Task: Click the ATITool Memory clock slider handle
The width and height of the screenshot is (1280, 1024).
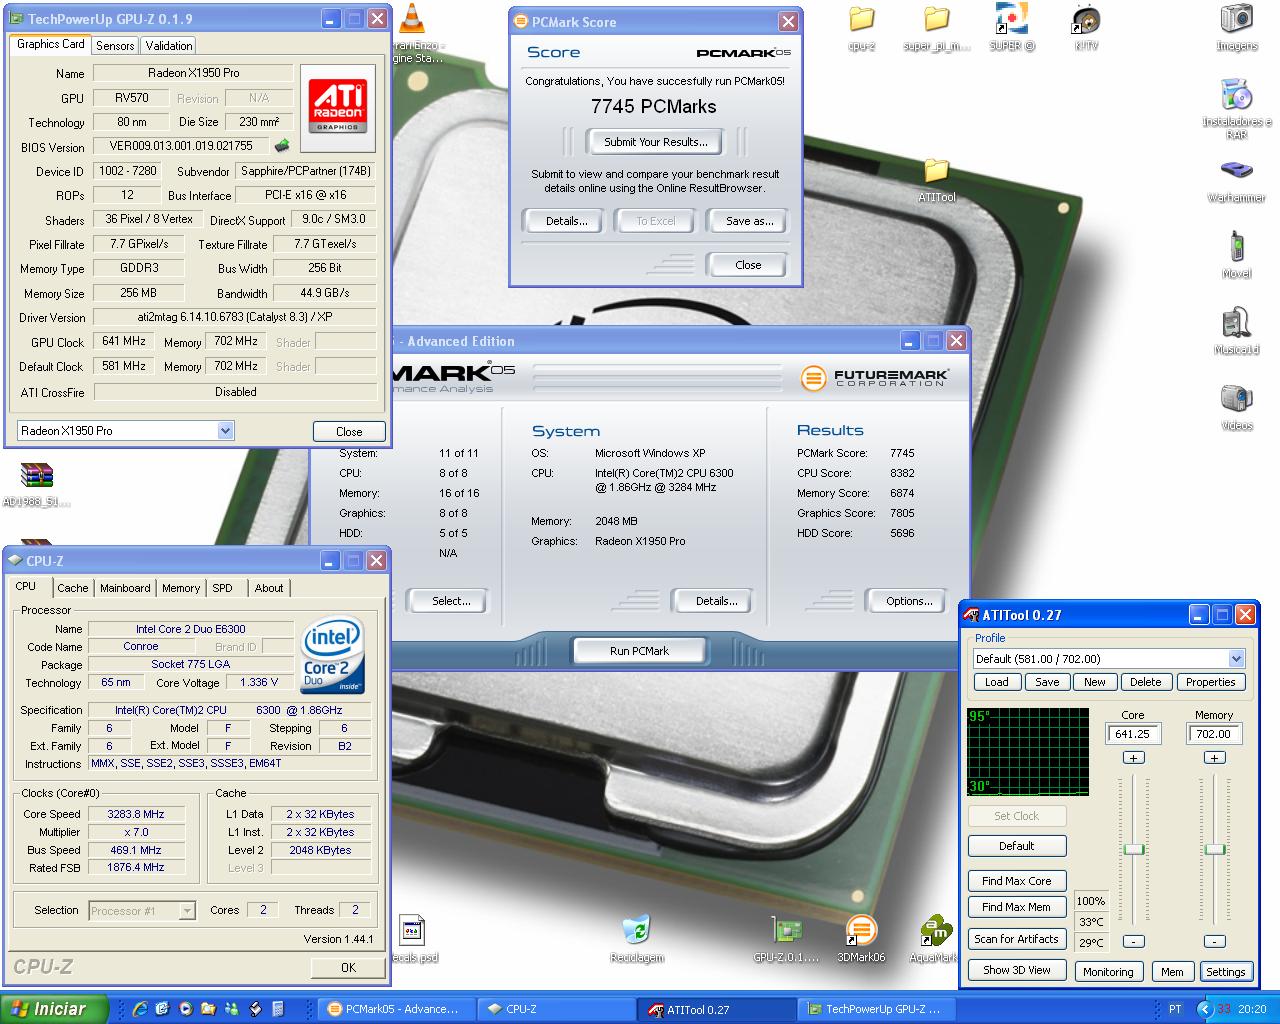Action: pos(1214,849)
